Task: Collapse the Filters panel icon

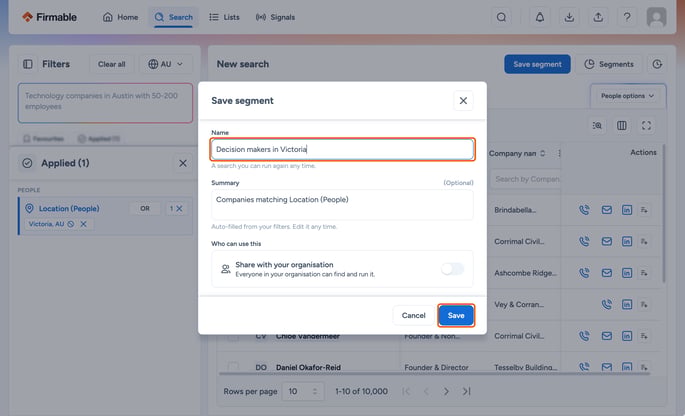Action: point(28,64)
